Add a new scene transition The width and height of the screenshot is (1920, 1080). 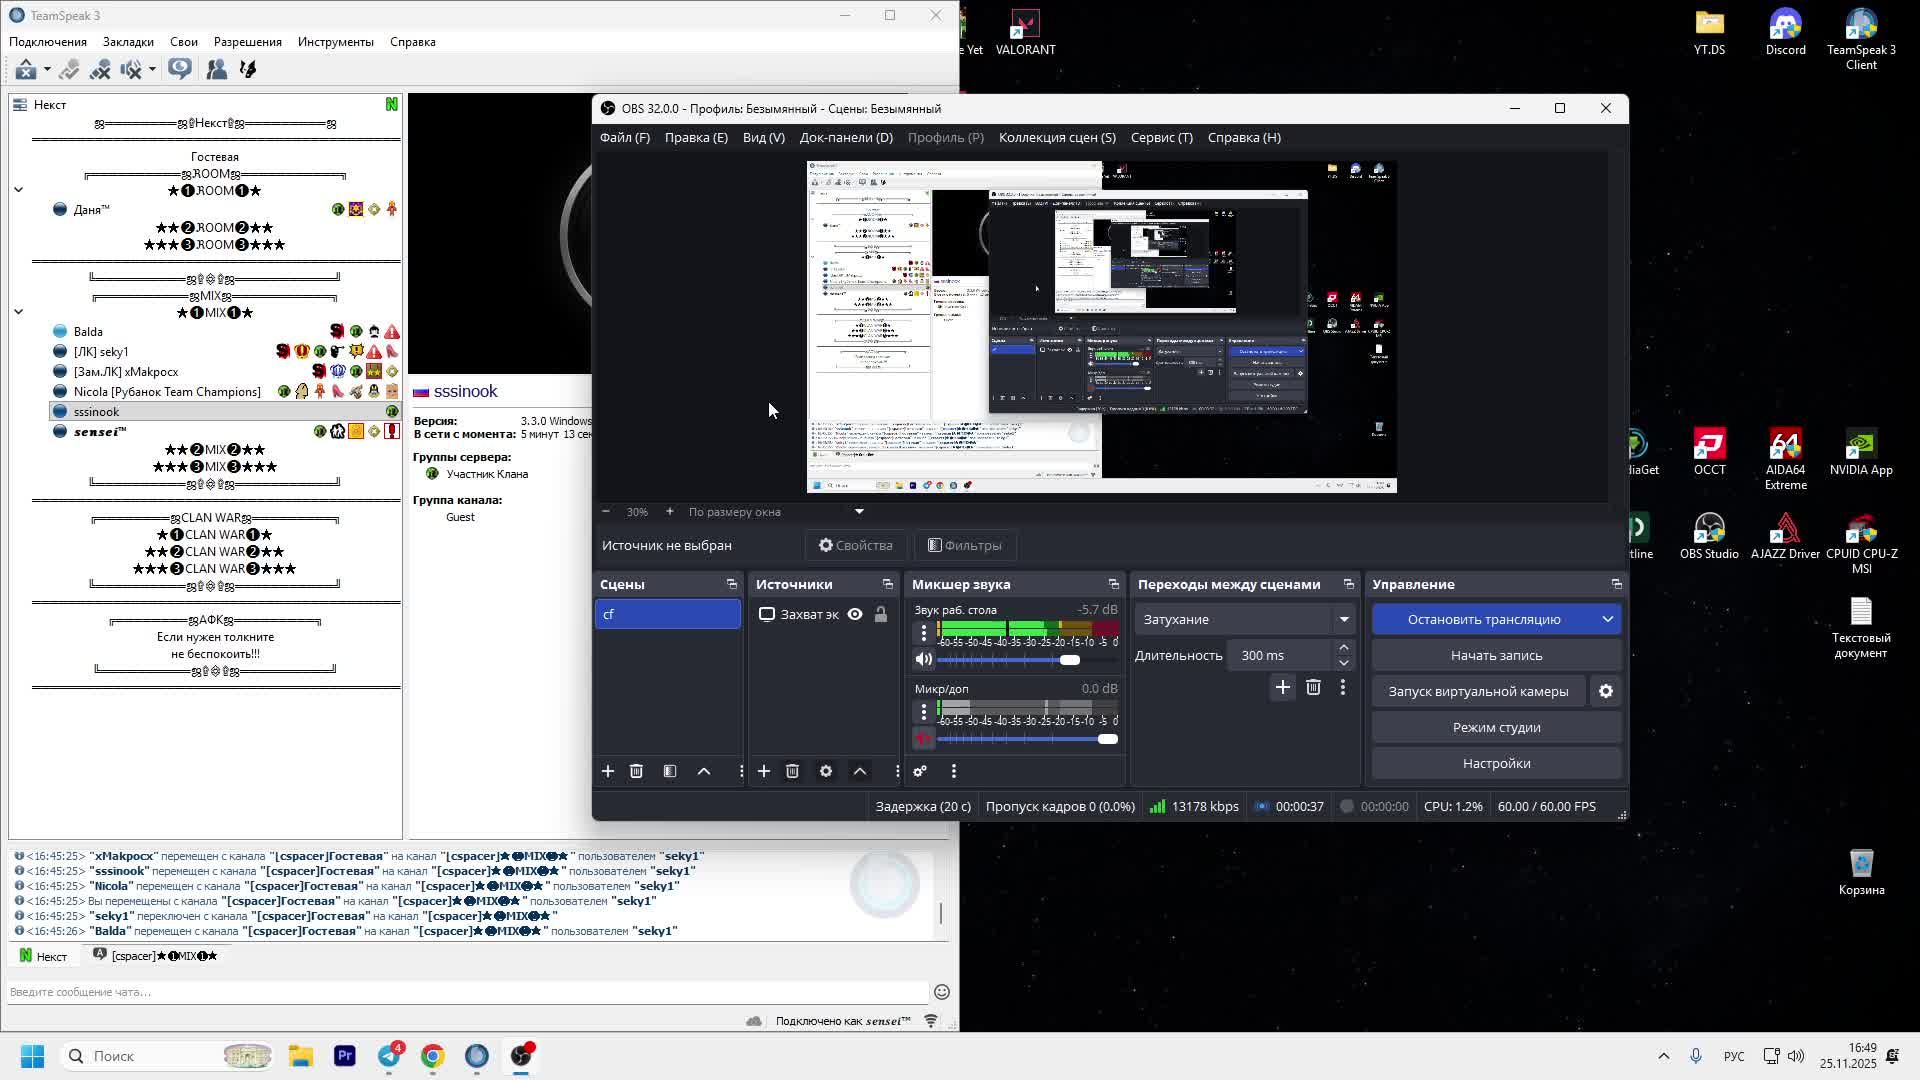click(1283, 687)
